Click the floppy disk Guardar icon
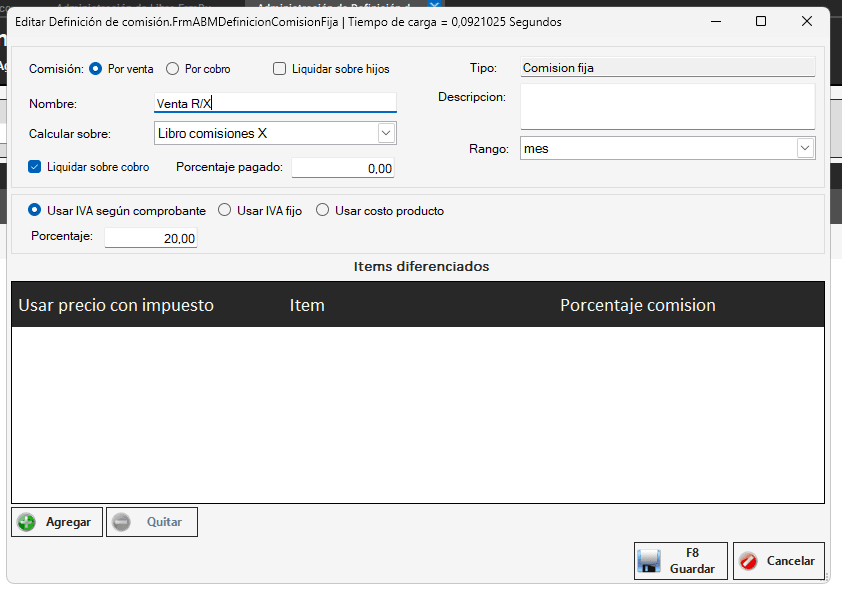The width and height of the screenshot is (842, 590). pyautogui.click(x=650, y=561)
